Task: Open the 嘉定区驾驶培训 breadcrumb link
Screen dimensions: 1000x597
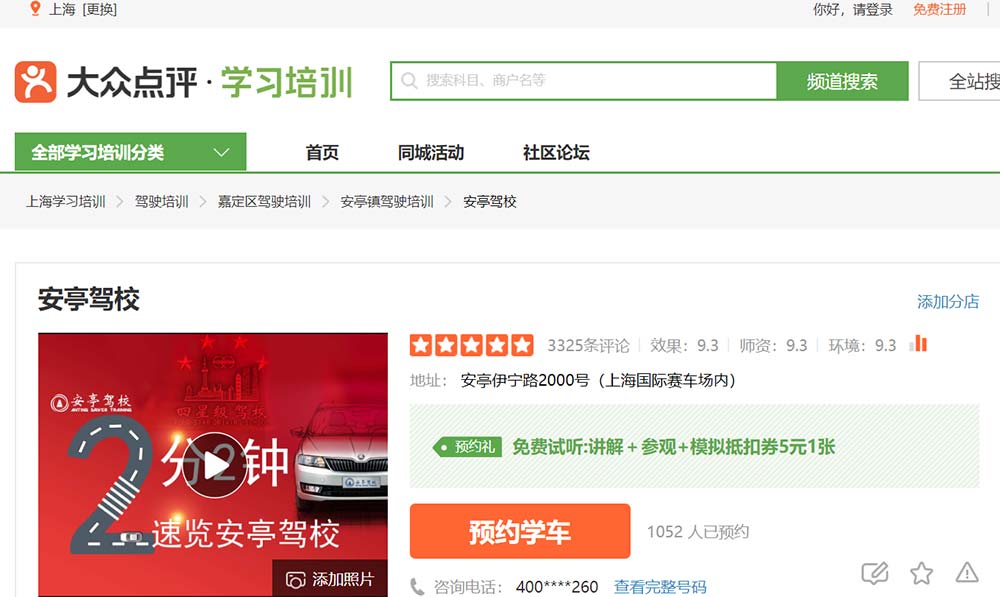Action: 264,202
